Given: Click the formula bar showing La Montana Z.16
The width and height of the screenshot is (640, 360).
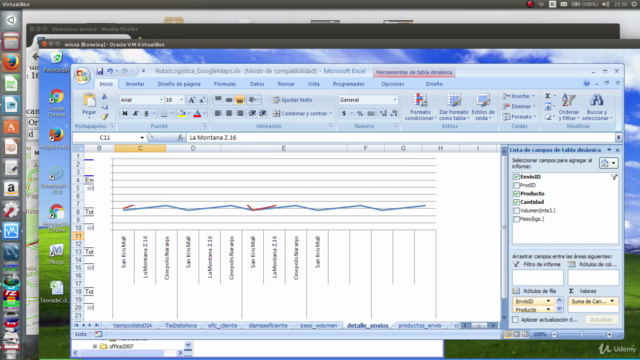Looking at the screenshot, I should coord(401,138).
